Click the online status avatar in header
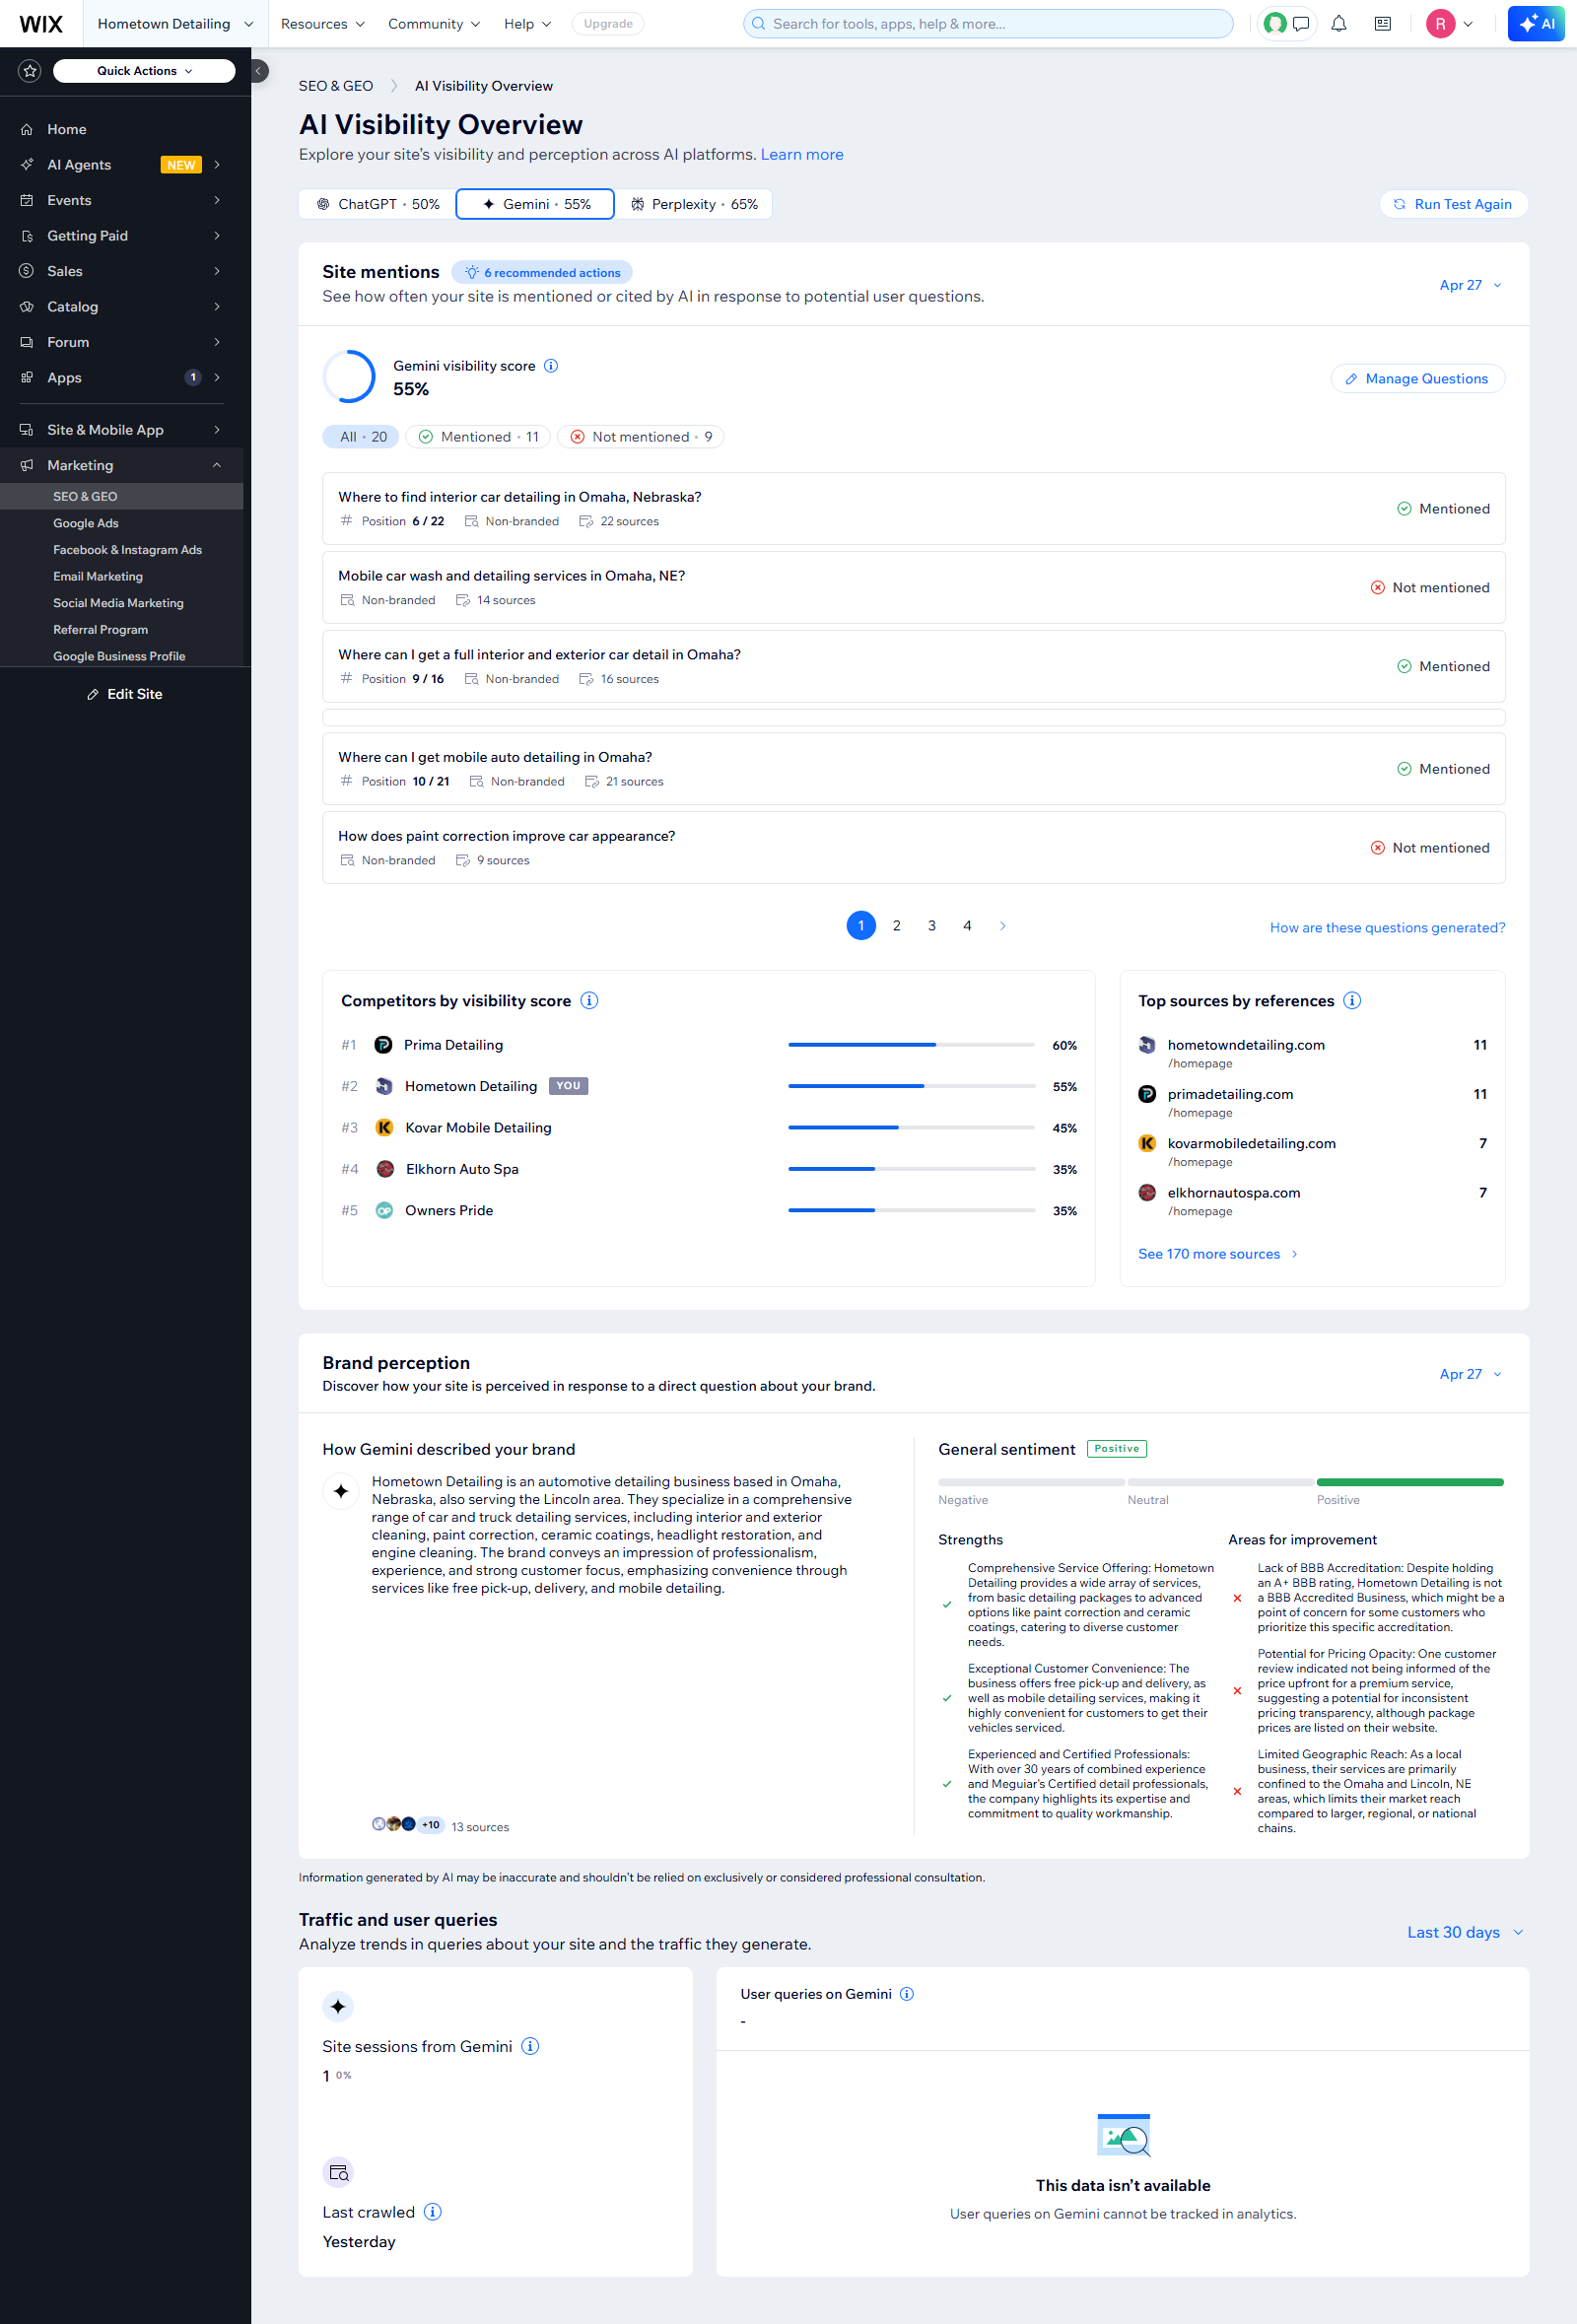This screenshot has height=2324, width=1577. [1275, 24]
